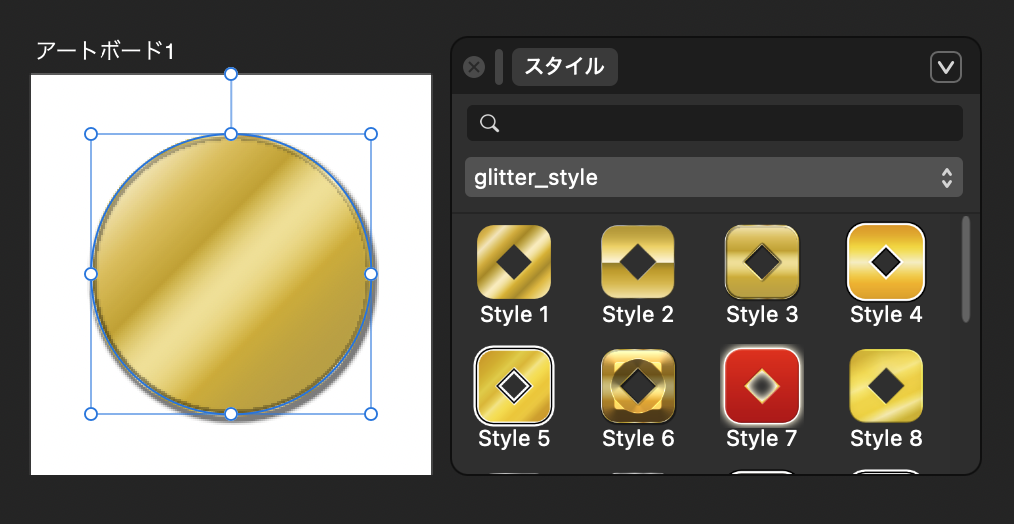Select the Style 5 outlined swatch
The width and height of the screenshot is (1014, 524).
click(x=513, y=386)
